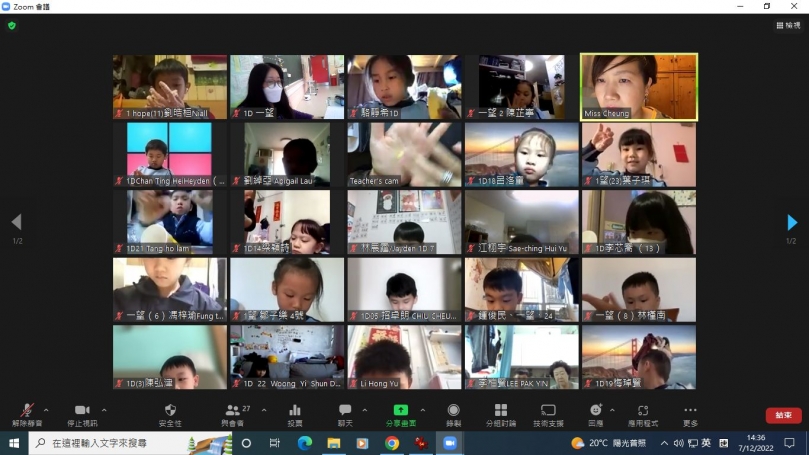Open the Chat panel
The width and height of the screenshot is (809, 455).
pos(345,411)
